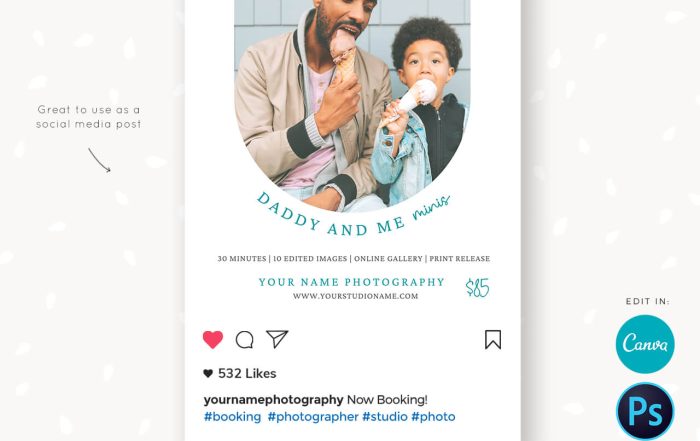Click the EDIT IN: label
Viewport: 700px width, 441px height.
(647, 301)
